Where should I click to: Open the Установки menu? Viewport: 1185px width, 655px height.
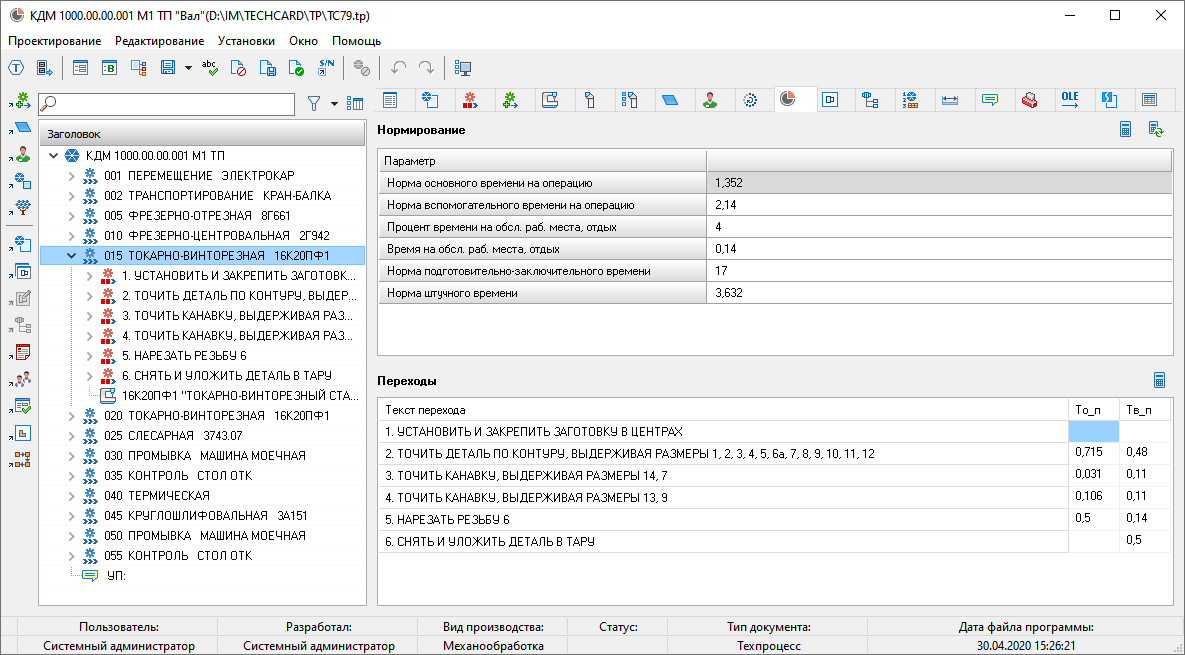(x=246, y=41)
